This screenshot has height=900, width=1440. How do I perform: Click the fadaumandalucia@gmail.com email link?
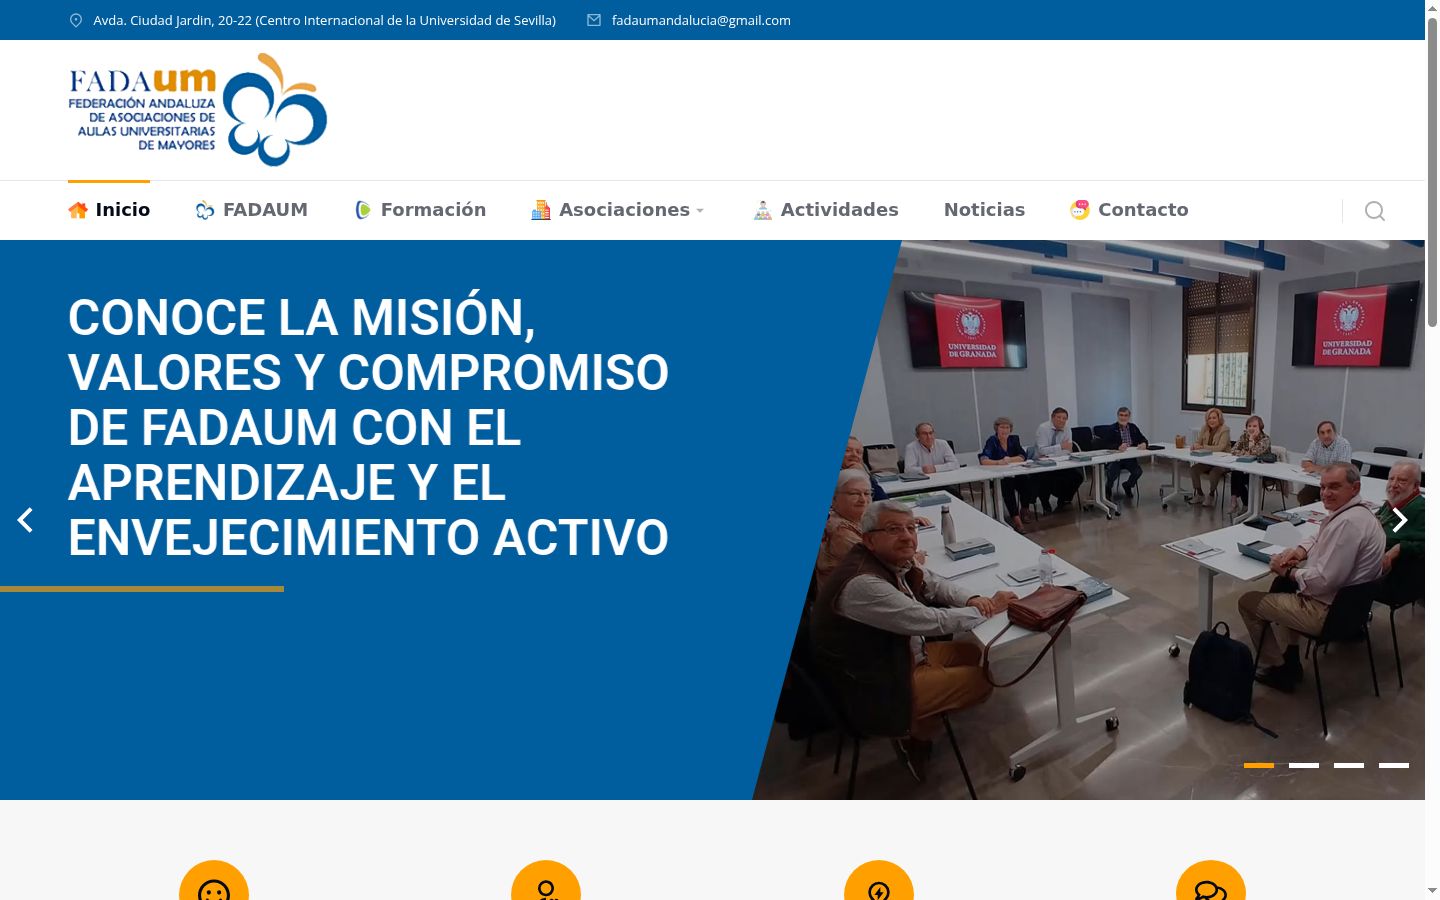coord(701,20)
